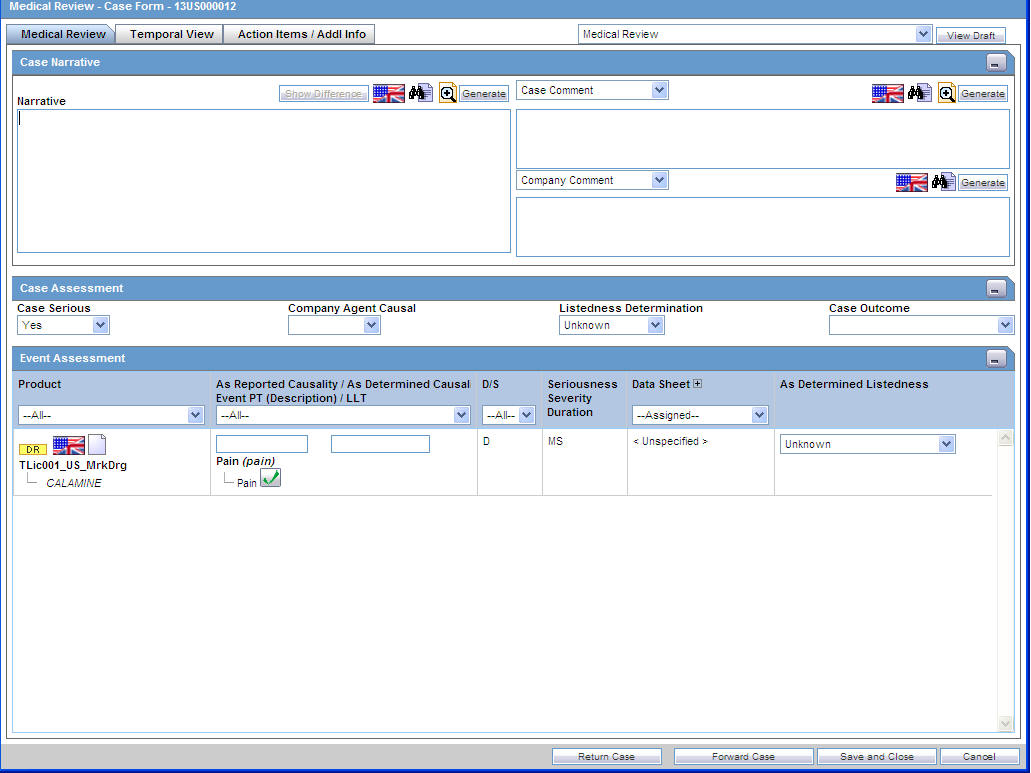Click the Narrative language flag icon

[x=389, y=93]
